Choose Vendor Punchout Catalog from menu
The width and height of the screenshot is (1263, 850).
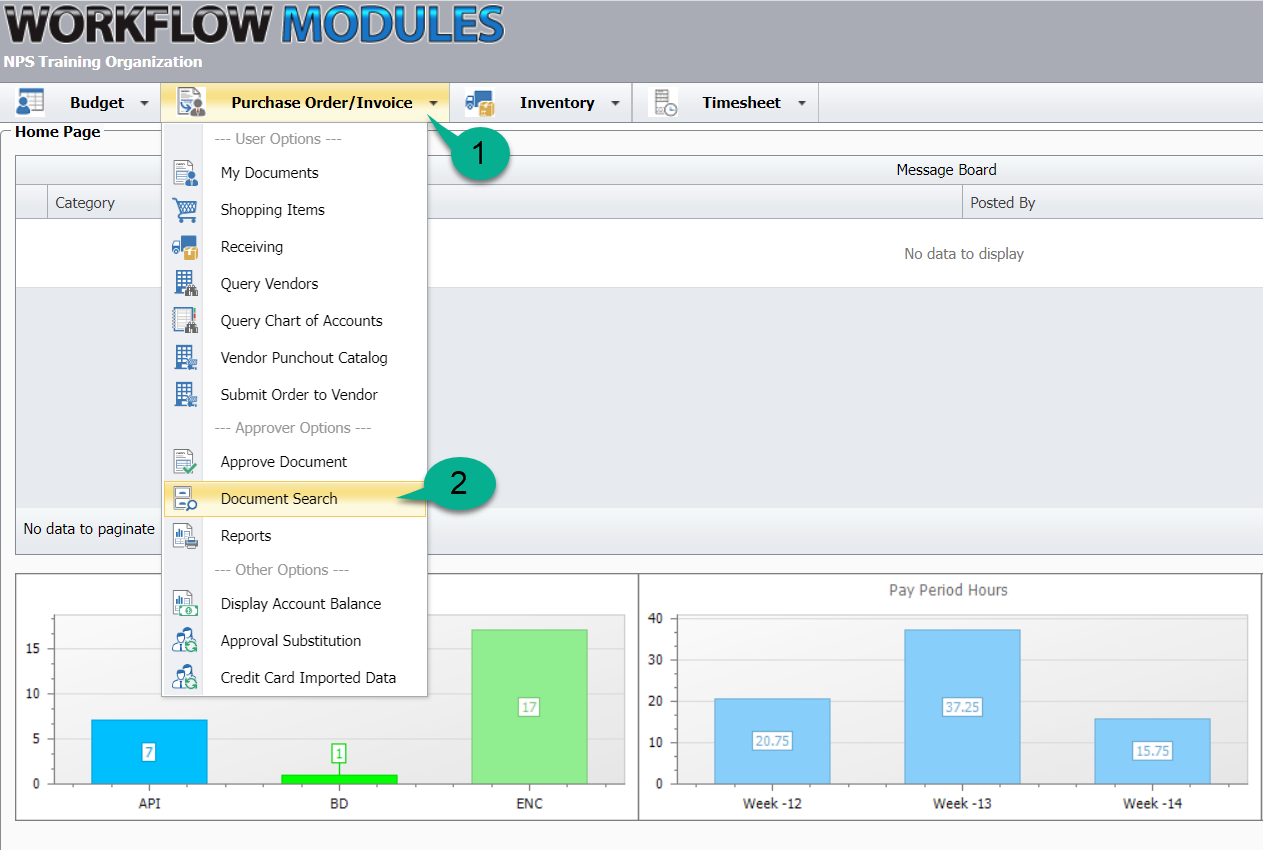(x=304, y=358)
